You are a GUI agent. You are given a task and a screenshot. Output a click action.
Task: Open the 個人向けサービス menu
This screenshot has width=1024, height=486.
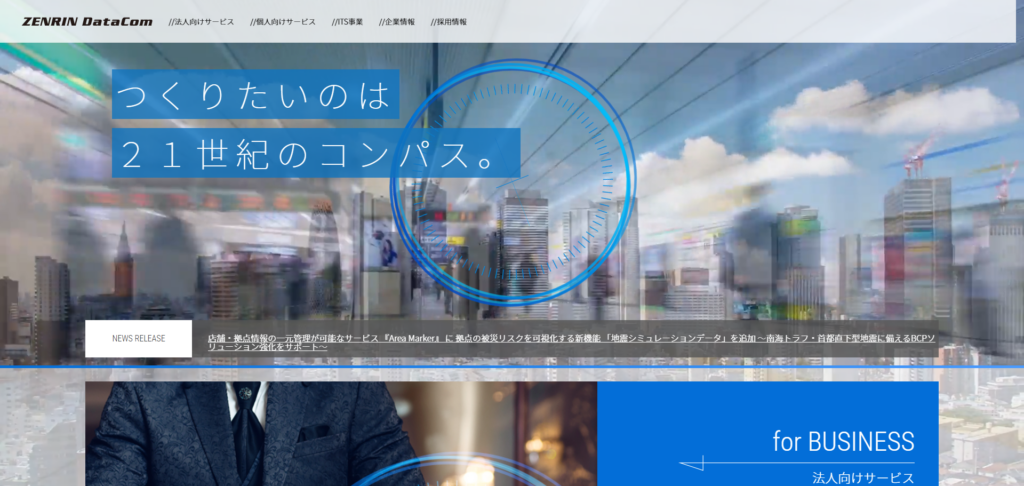[283, 22]
